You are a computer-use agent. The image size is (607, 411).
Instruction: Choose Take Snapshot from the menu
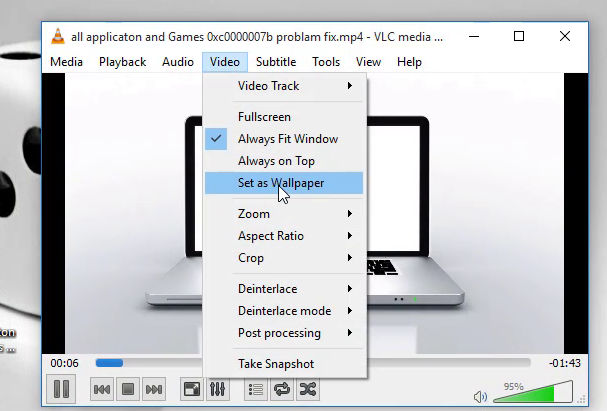(x=275, y=364)
